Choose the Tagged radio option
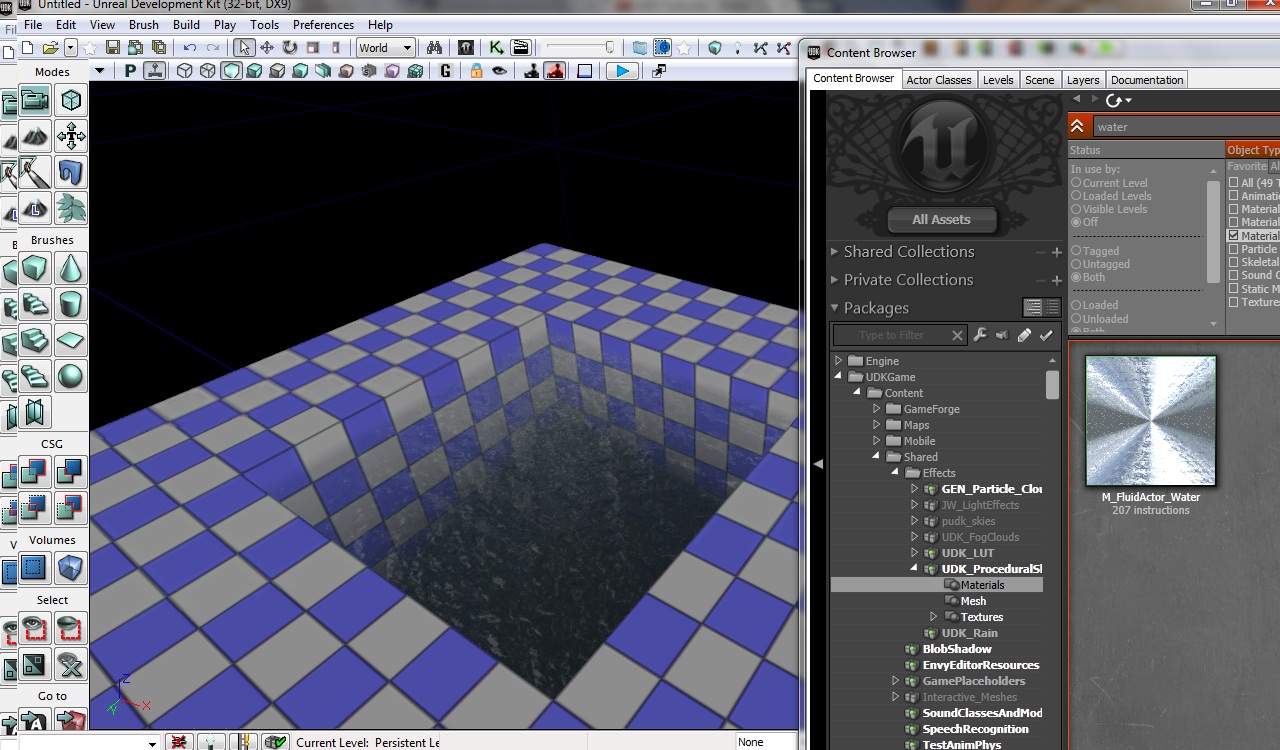The image size is (1280, 750). [x=1077, y=251]
